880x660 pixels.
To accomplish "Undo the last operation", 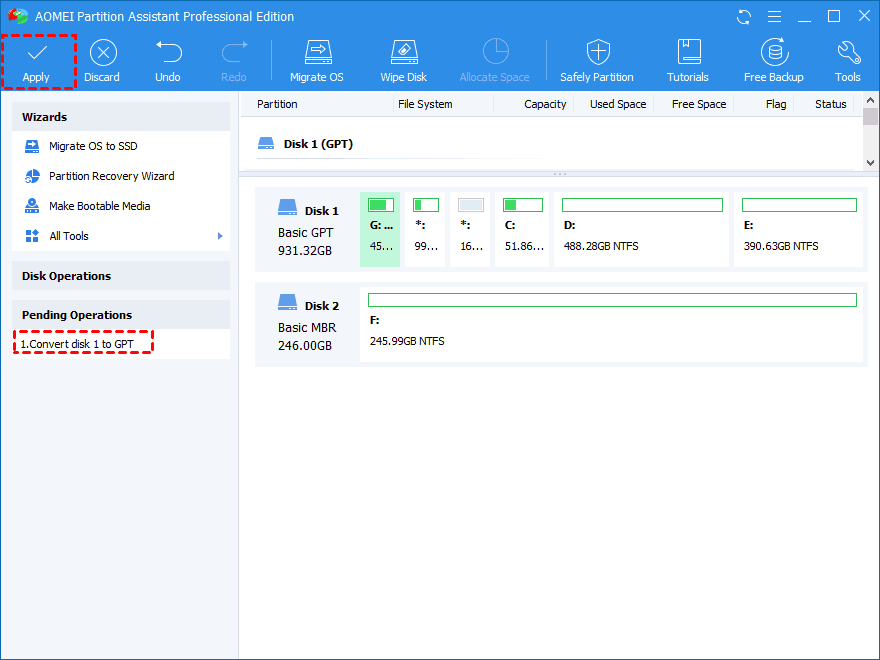I will 168,62.
